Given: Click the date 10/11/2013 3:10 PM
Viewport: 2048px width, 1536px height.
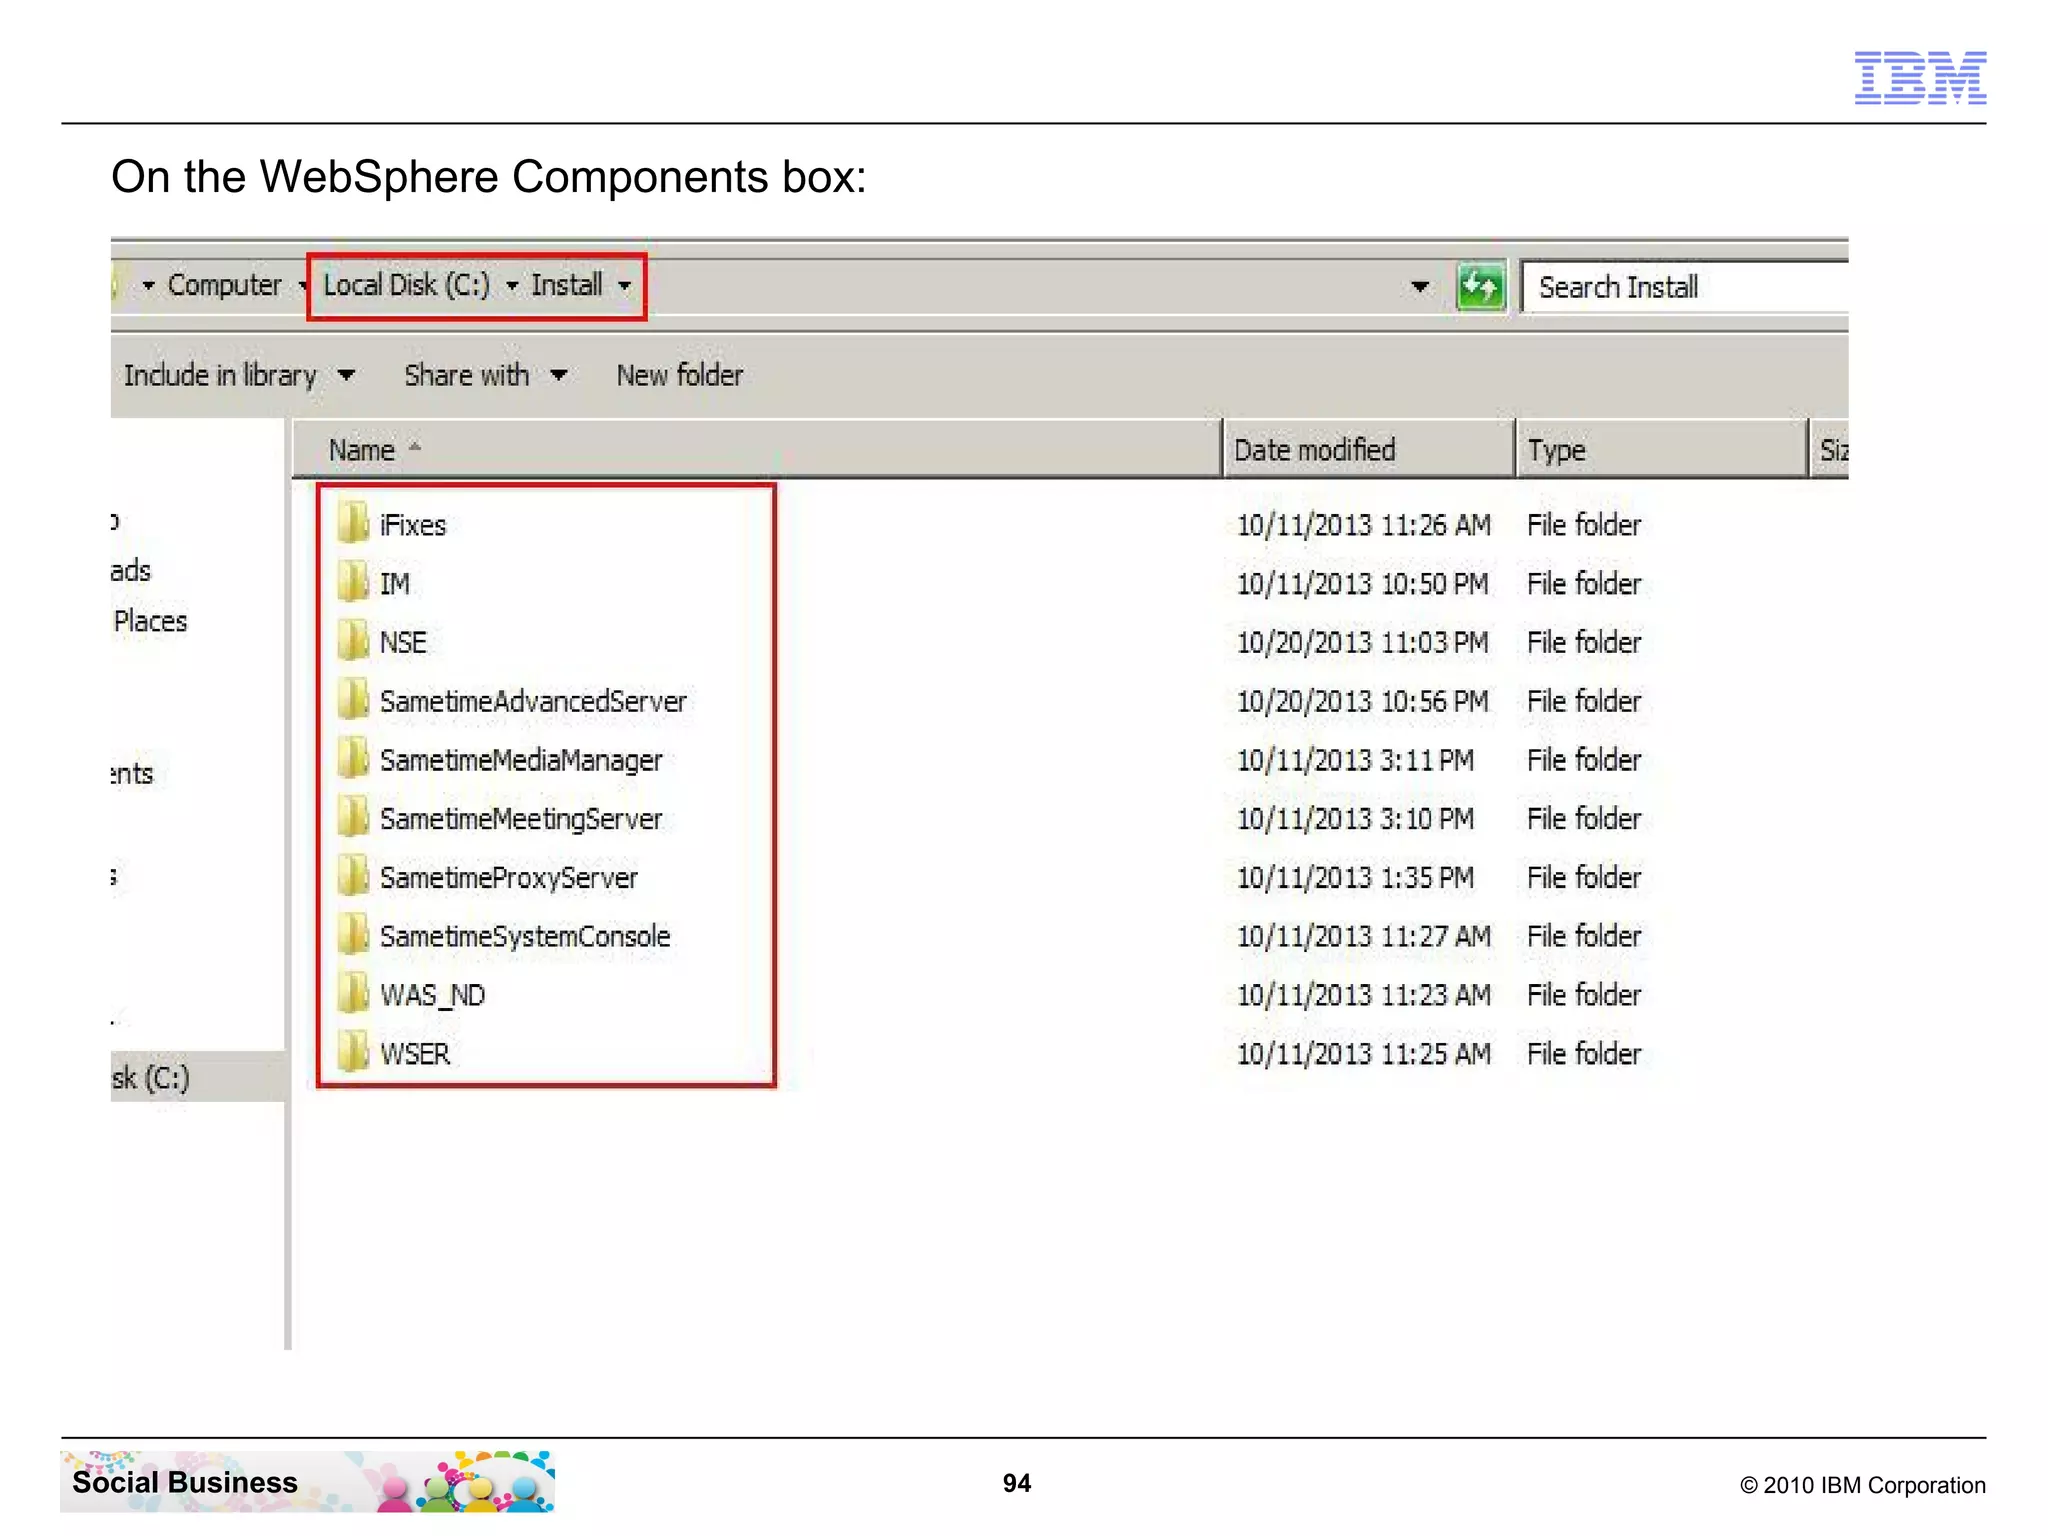Looking at the screenshot, I should 1355,819.
